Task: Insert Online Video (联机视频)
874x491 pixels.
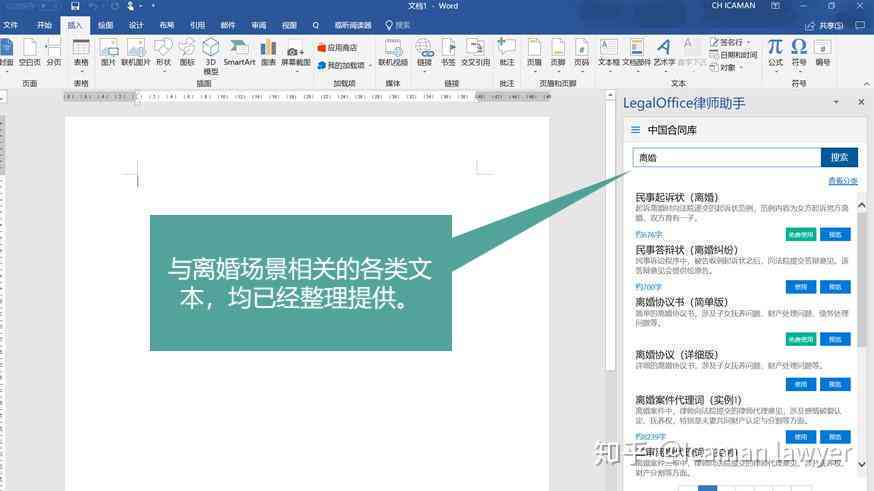Action: 393,54
